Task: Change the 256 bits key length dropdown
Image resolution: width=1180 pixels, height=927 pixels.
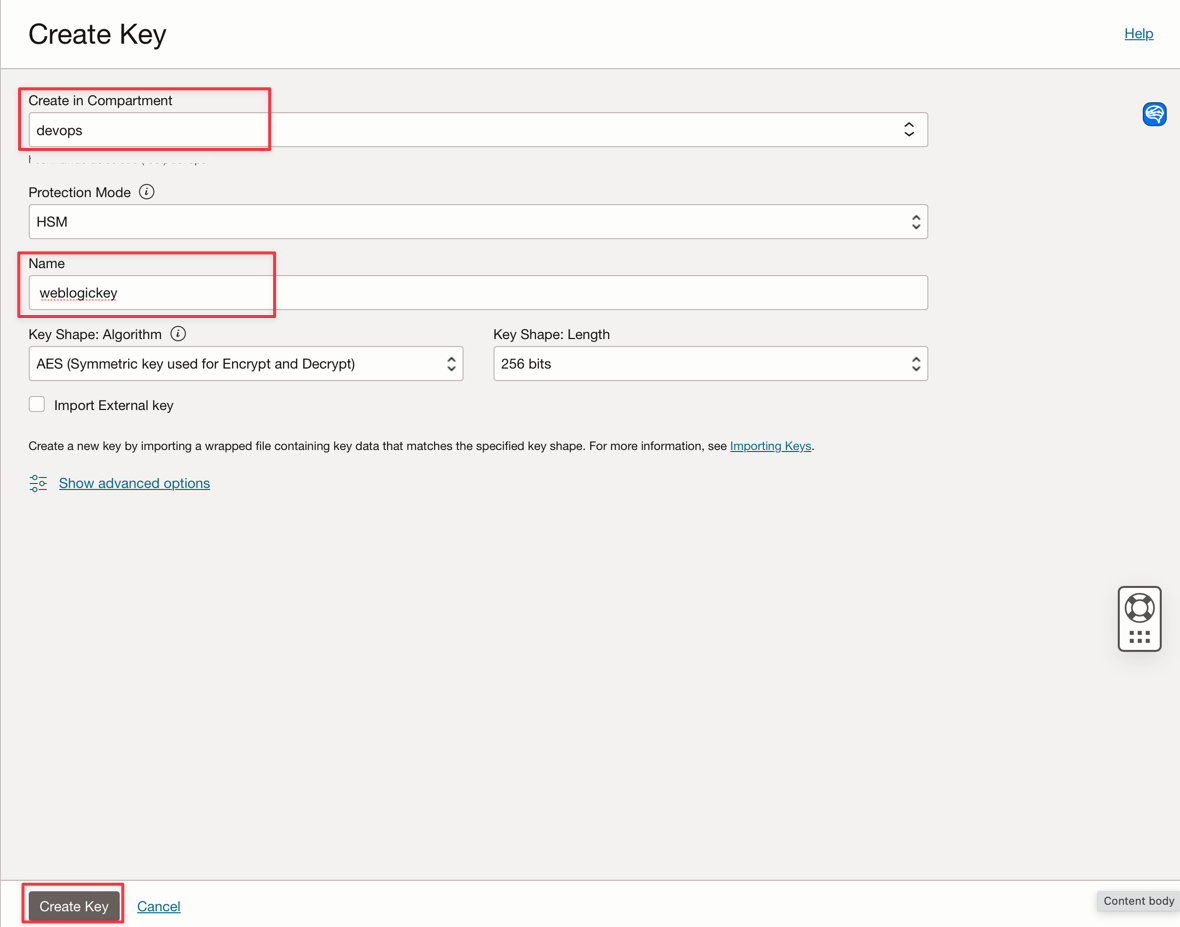Action: (710, 364)
